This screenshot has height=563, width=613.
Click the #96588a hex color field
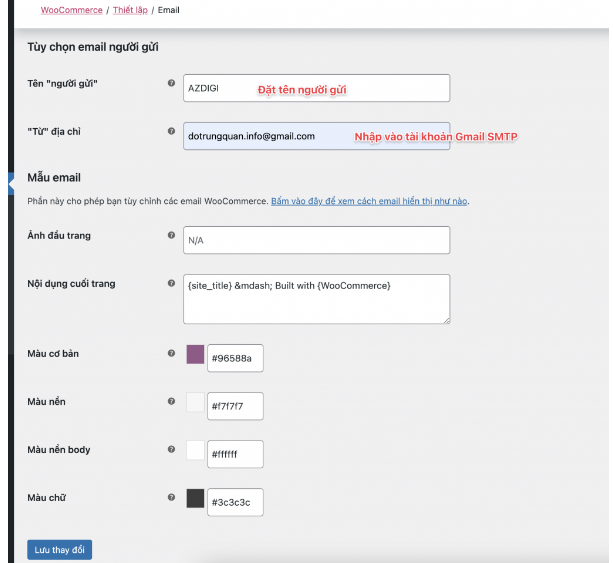235,358
